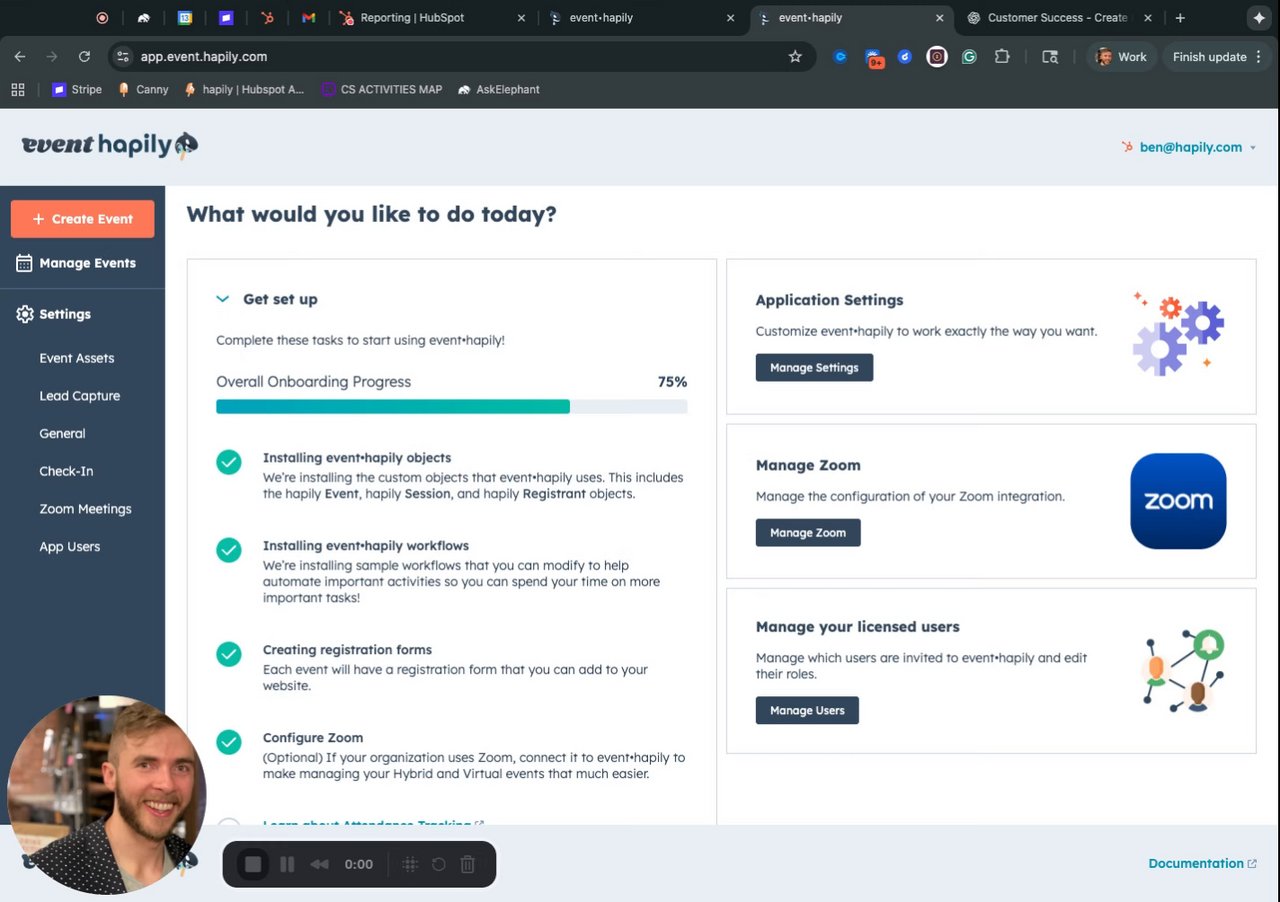The height and width of the screenshot is (902, 1280).
Task: Pause the screen recording
Action: click(287, 864)
